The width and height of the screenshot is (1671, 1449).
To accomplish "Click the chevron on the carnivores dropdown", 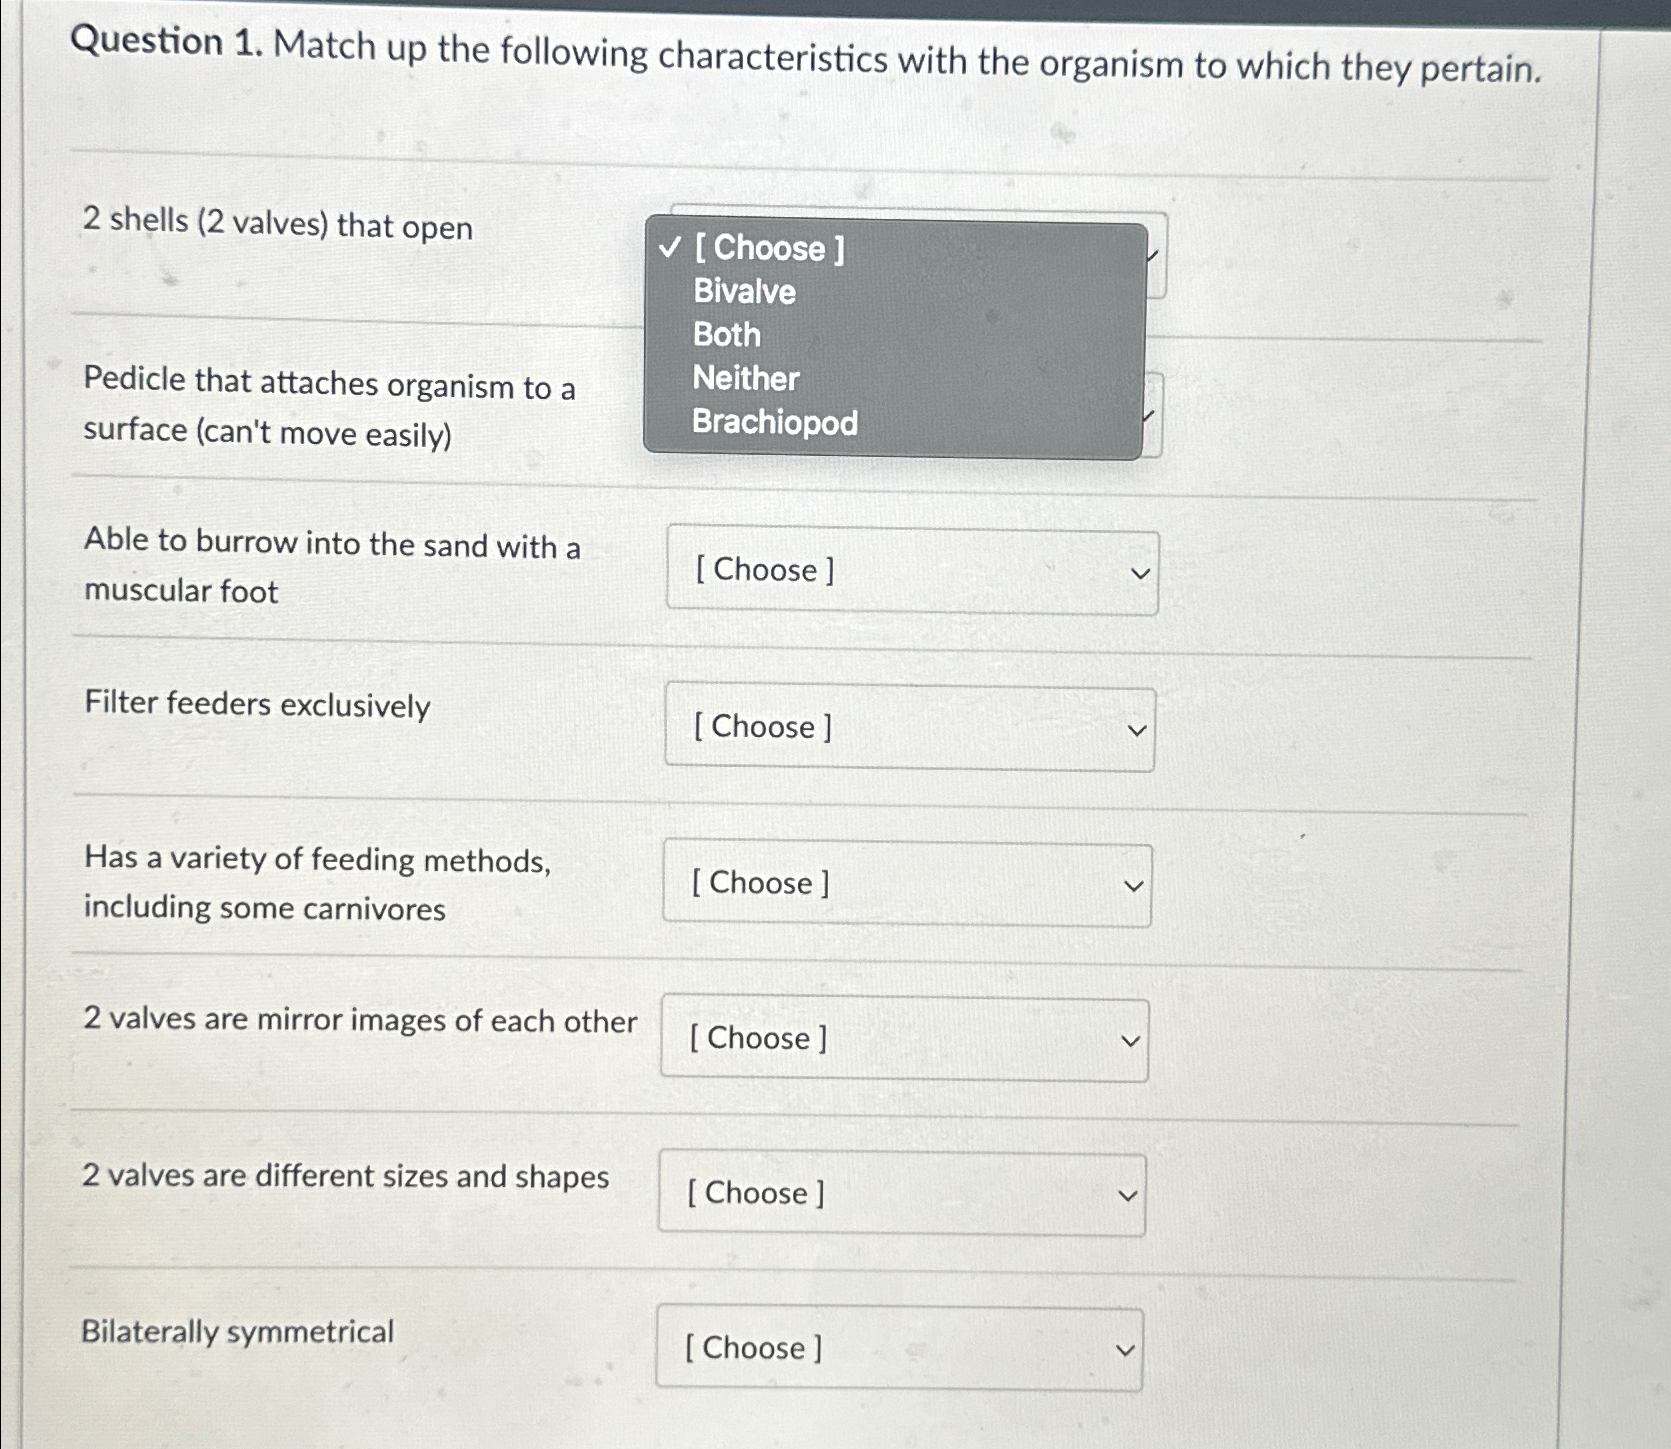I will tap(1131, 886).
